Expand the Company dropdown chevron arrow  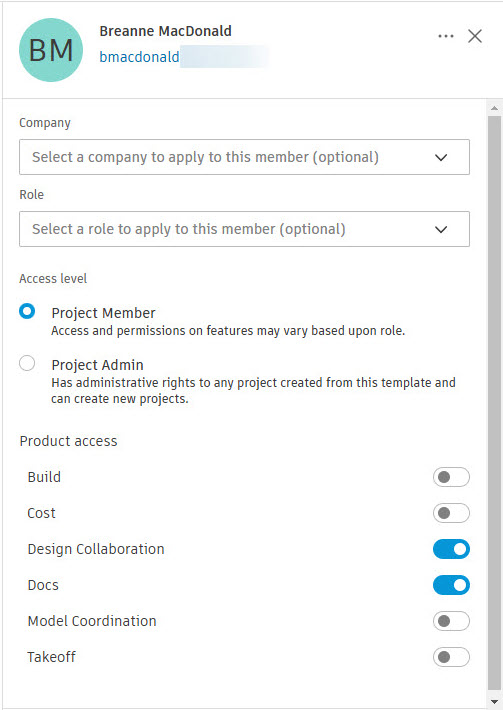tap(441, 158)
